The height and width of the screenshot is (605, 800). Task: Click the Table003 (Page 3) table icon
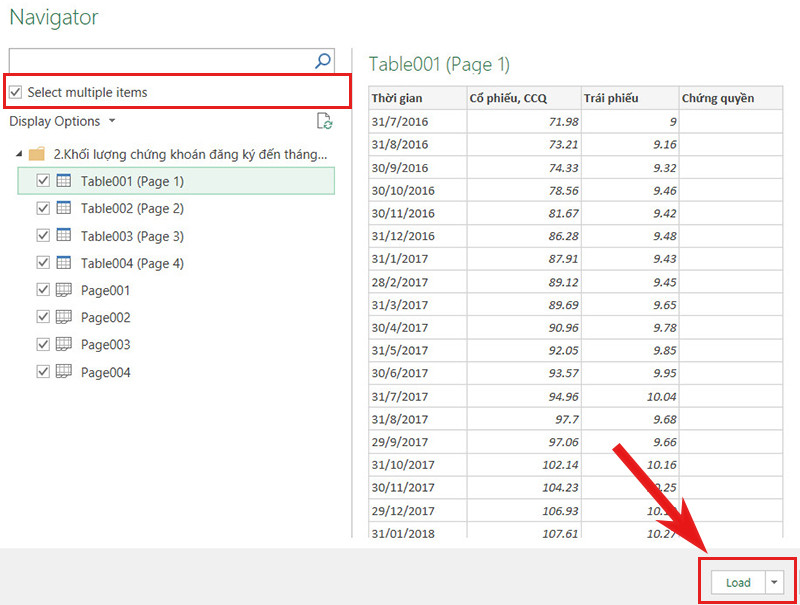64,236
